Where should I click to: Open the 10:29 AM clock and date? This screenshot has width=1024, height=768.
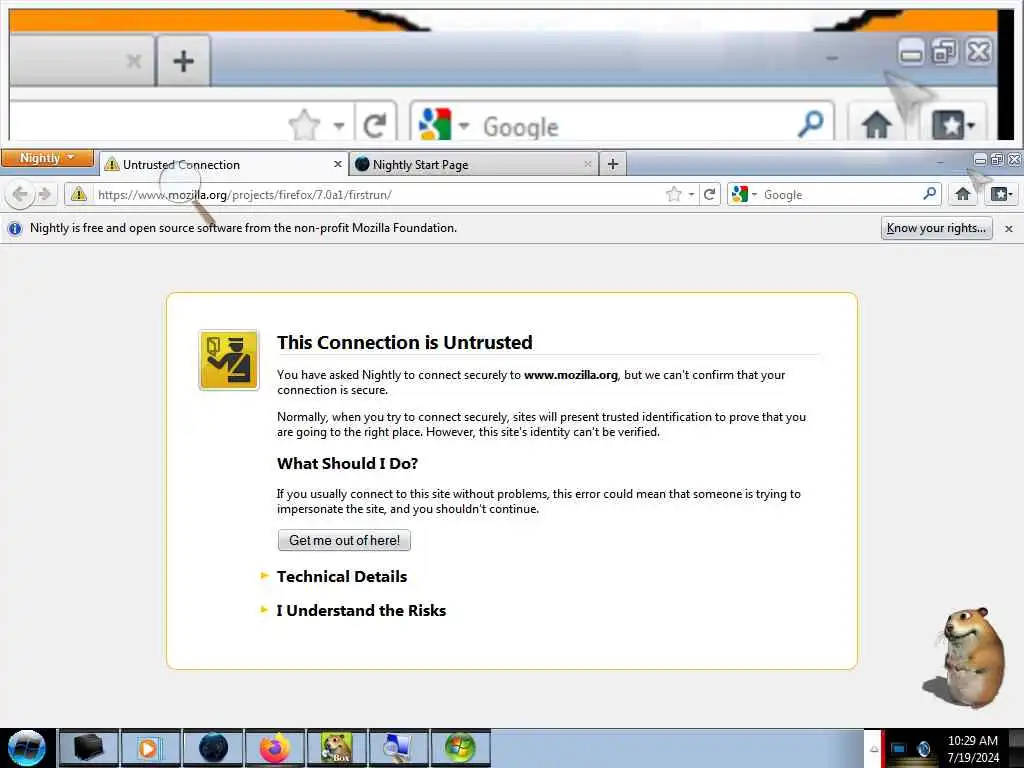[972, 749]
